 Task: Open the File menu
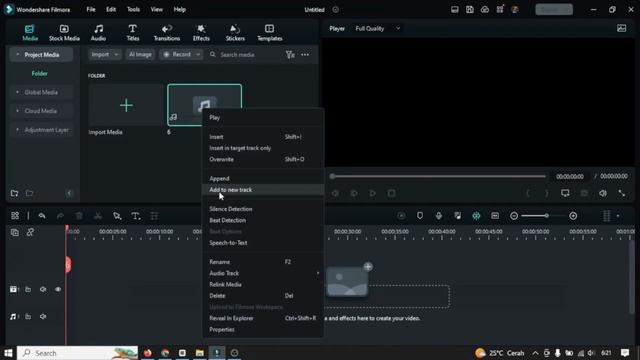[x=91, y=9]
